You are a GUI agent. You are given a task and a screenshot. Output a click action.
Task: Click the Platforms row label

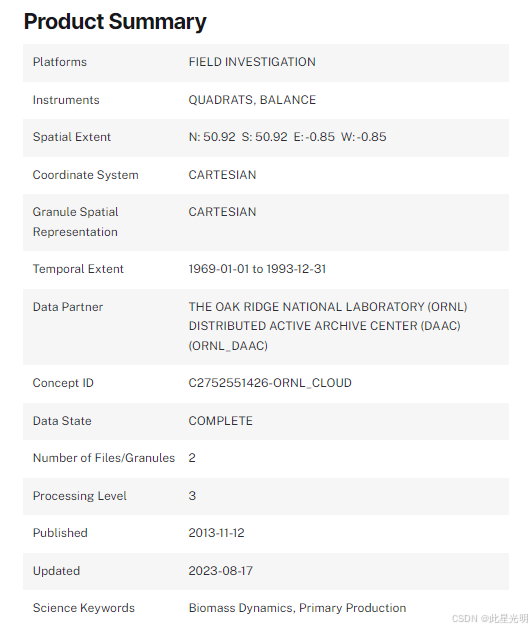[60, 62]
